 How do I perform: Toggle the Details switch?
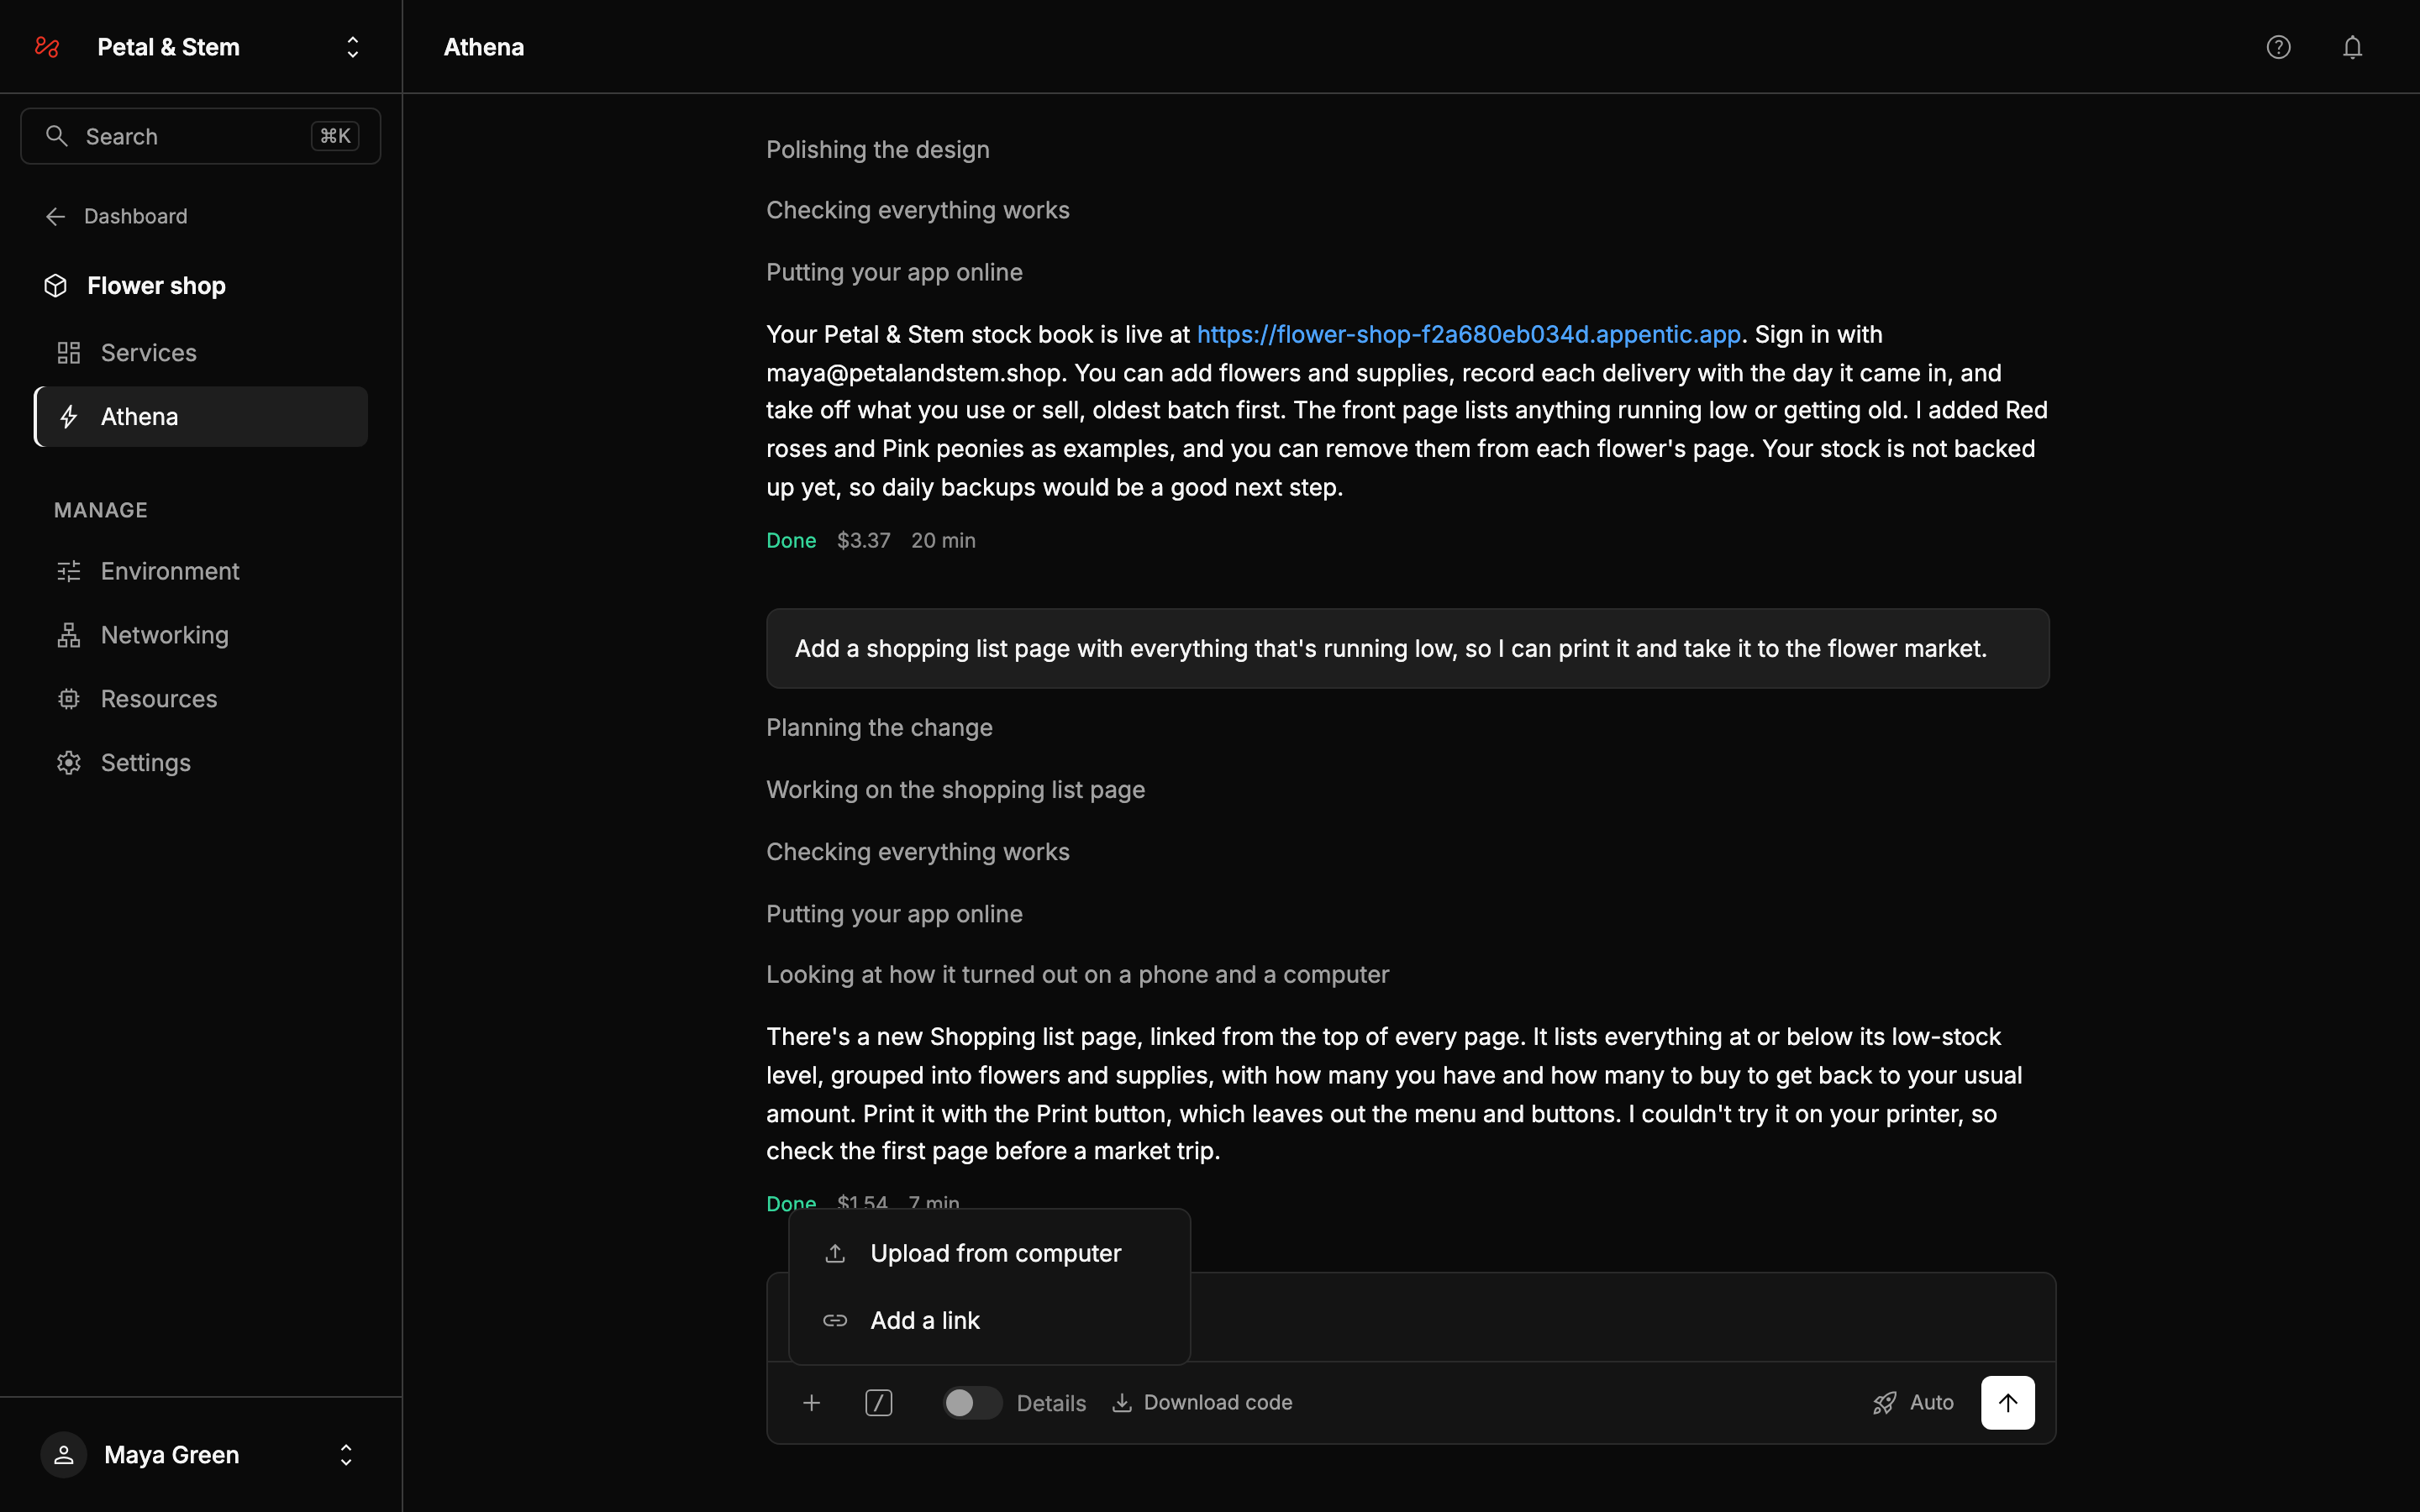[x=971, y=1403]
